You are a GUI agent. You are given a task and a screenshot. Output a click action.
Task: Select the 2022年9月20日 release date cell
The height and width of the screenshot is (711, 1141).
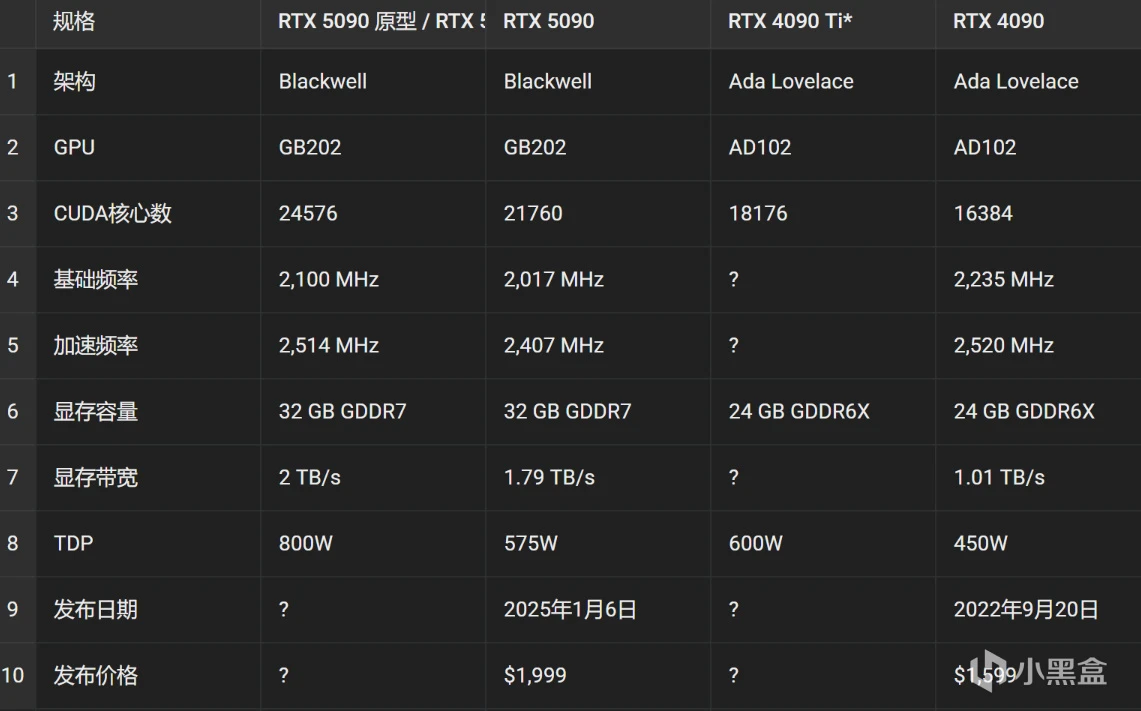[x=1026, y=609]
